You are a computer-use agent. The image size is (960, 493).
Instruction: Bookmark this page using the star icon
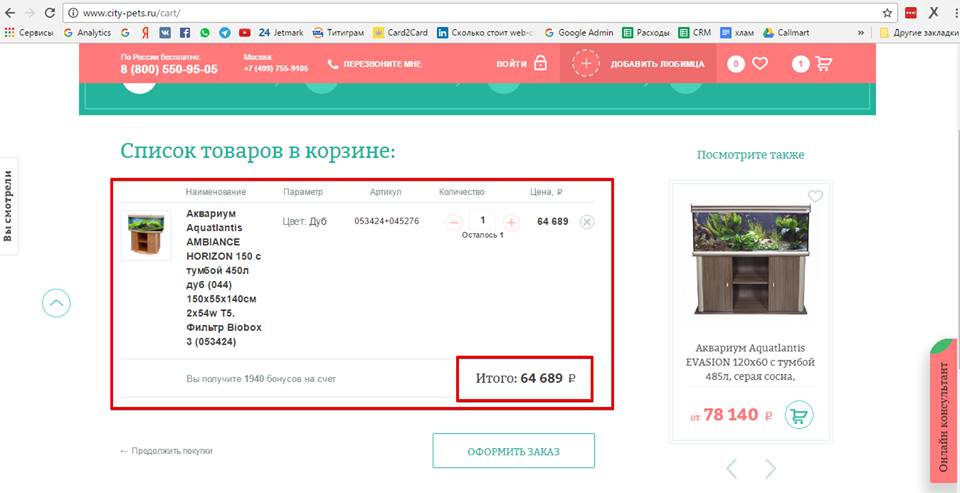887,13
